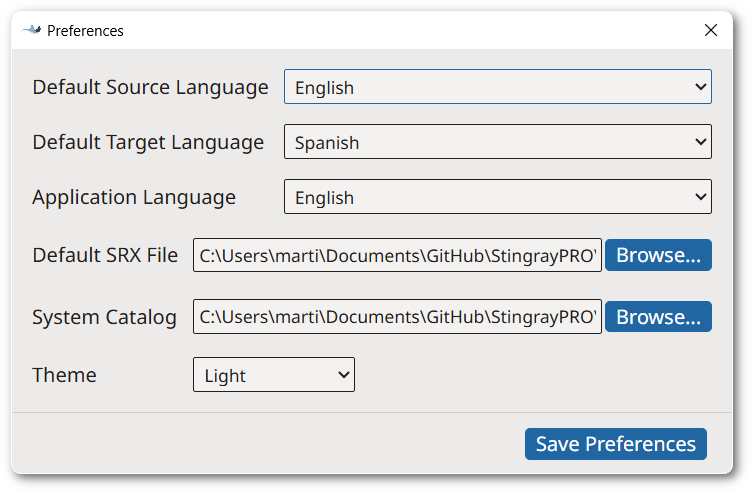The height and width of the screenshot is (493, 752).
Task: Browse for the System Catalog
Action: click(658, 317)
